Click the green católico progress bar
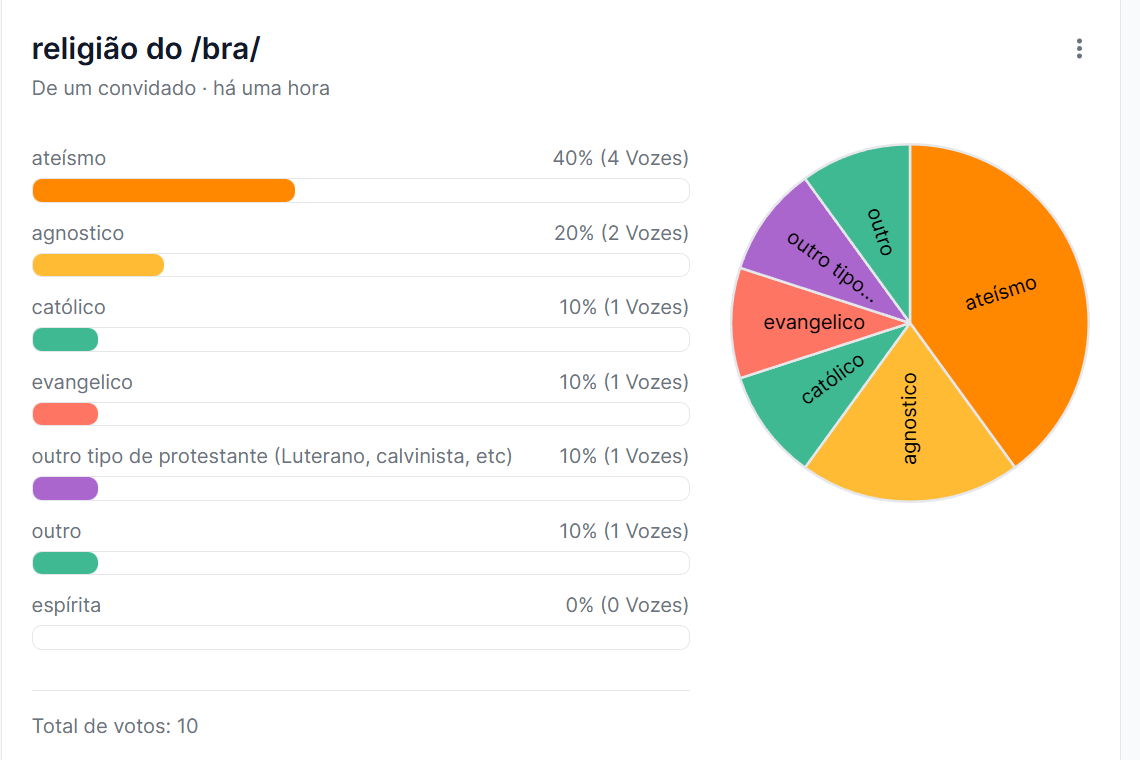Screen dimensions: 1140x760 point(65,339)
